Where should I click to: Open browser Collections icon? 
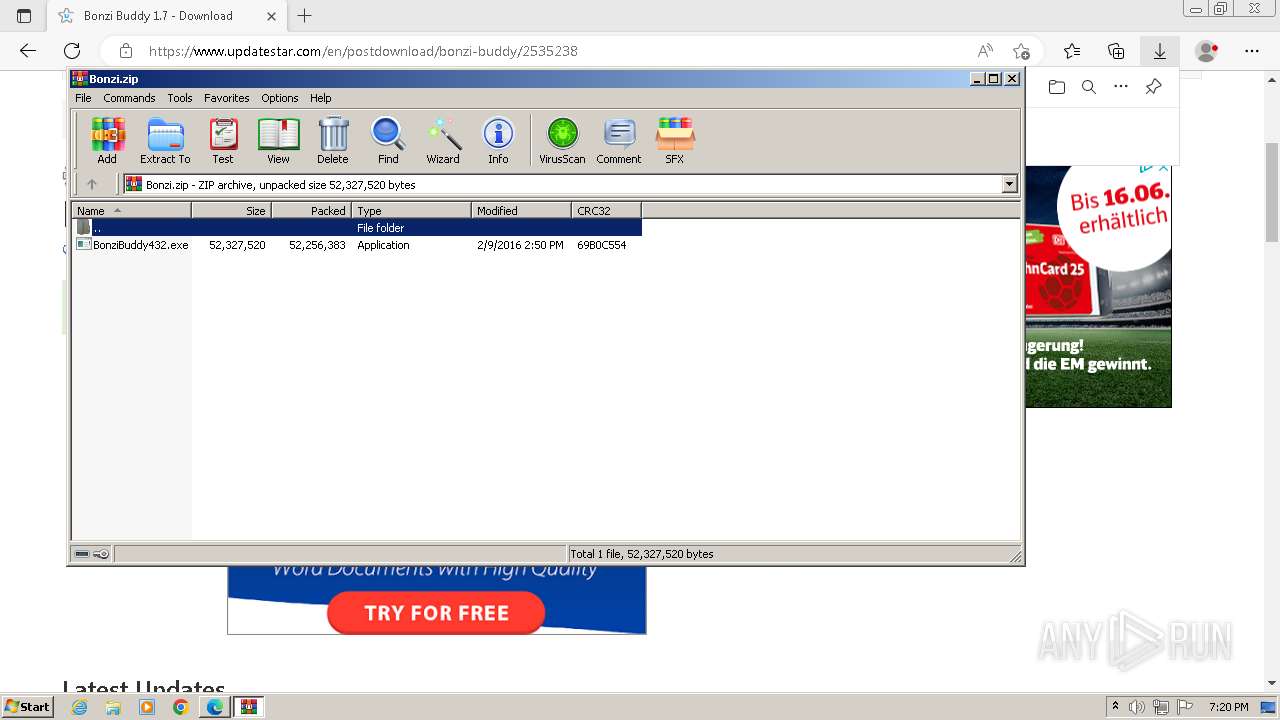coord(1116,51)
